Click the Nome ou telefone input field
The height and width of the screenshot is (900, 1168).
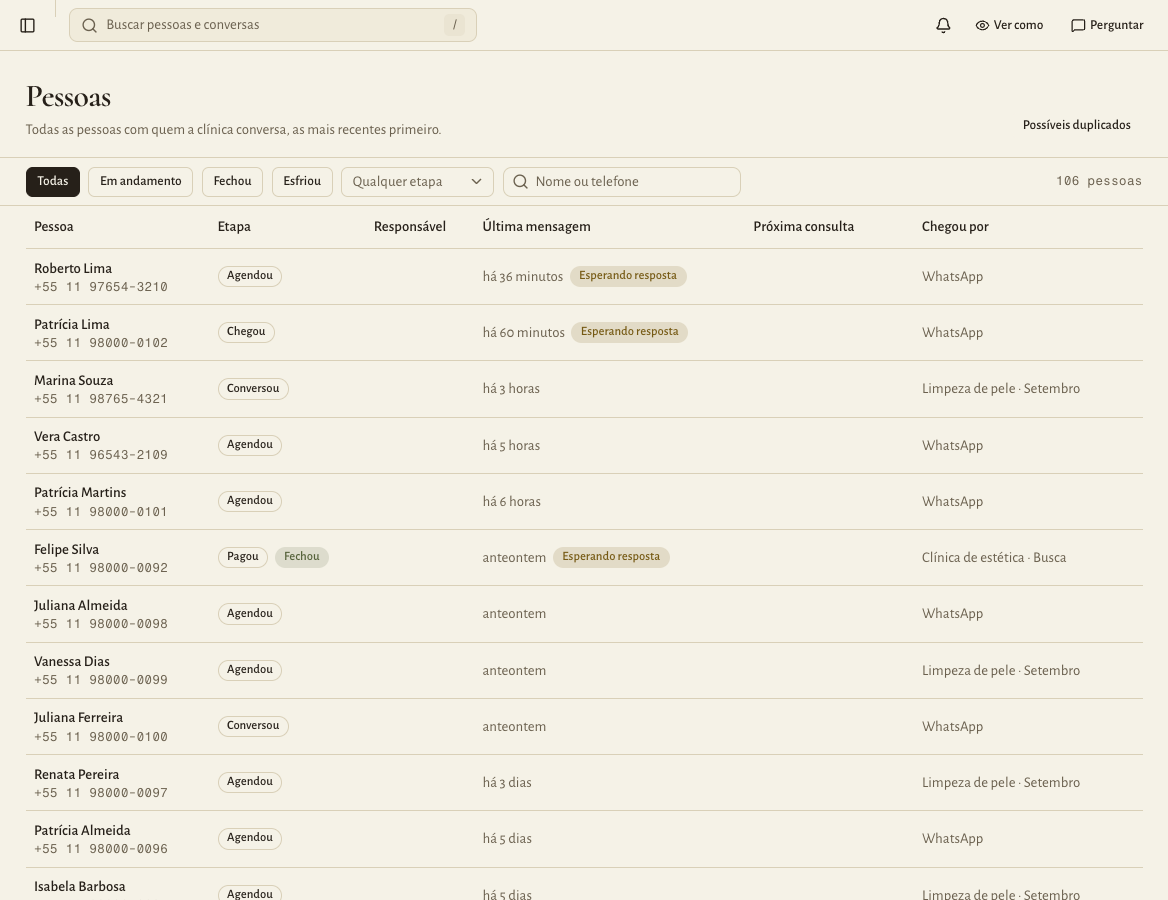622,182
